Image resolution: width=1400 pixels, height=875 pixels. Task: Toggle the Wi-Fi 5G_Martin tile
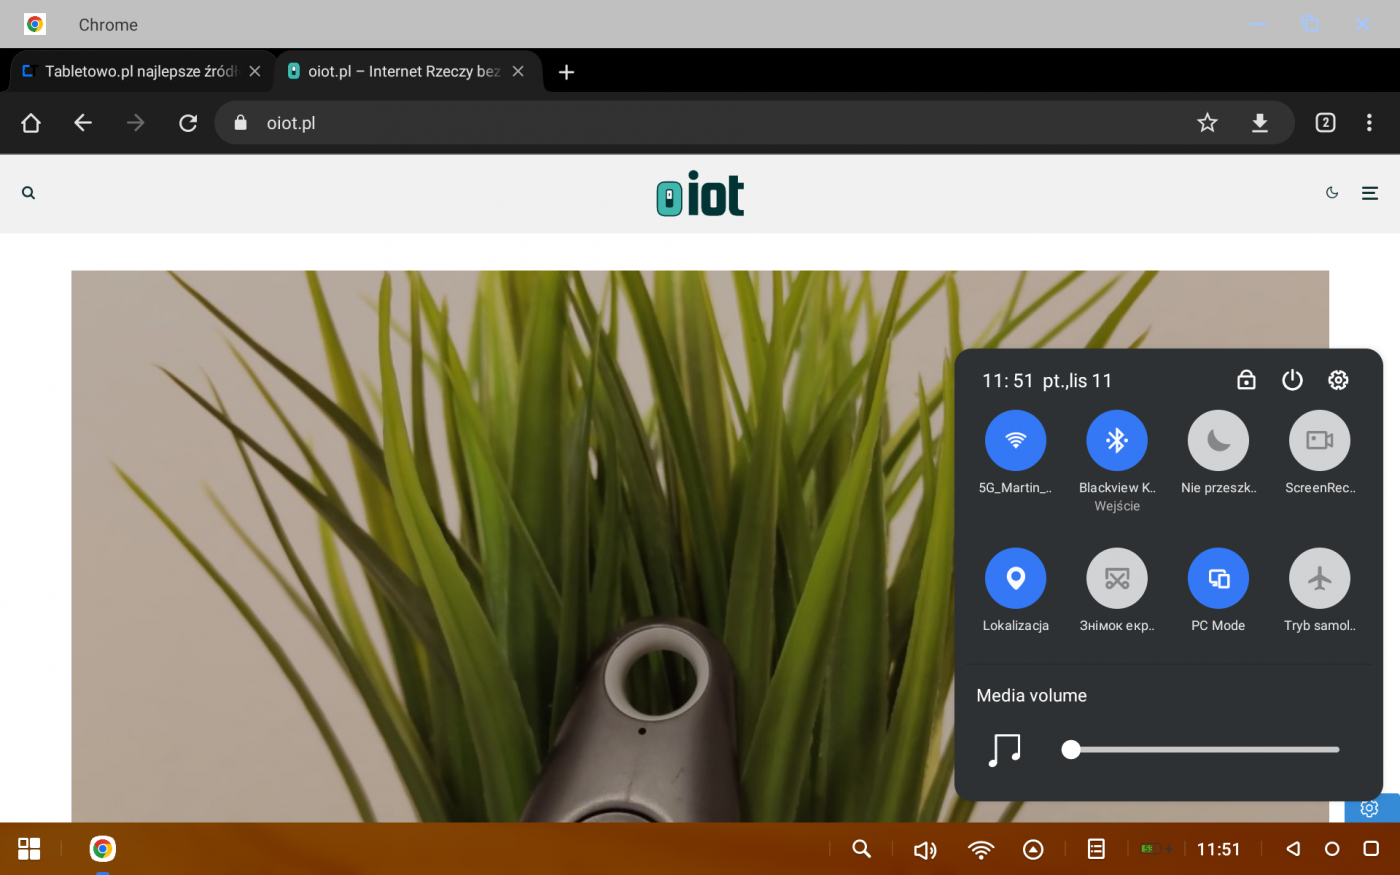[x=1015, y=440]
